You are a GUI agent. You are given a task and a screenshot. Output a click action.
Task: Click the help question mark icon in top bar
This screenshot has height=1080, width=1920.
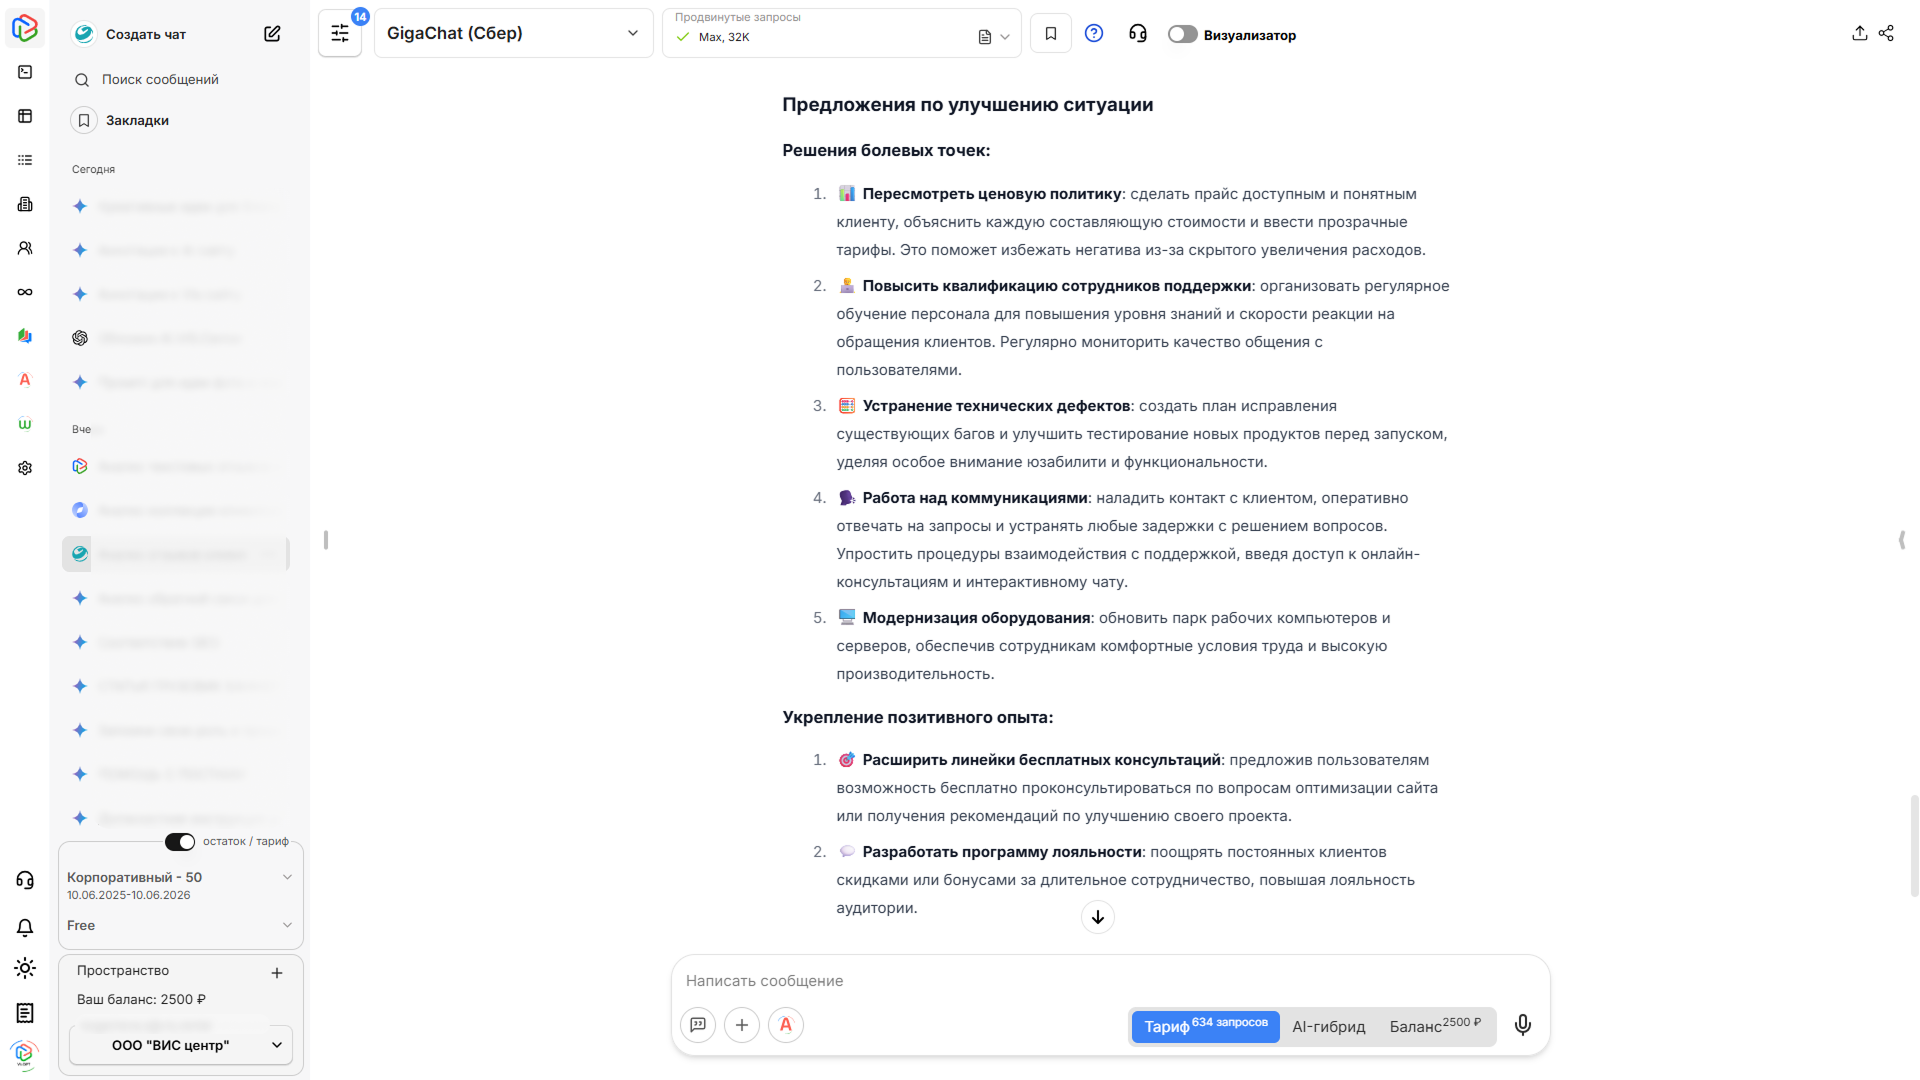coord(1093,33)
